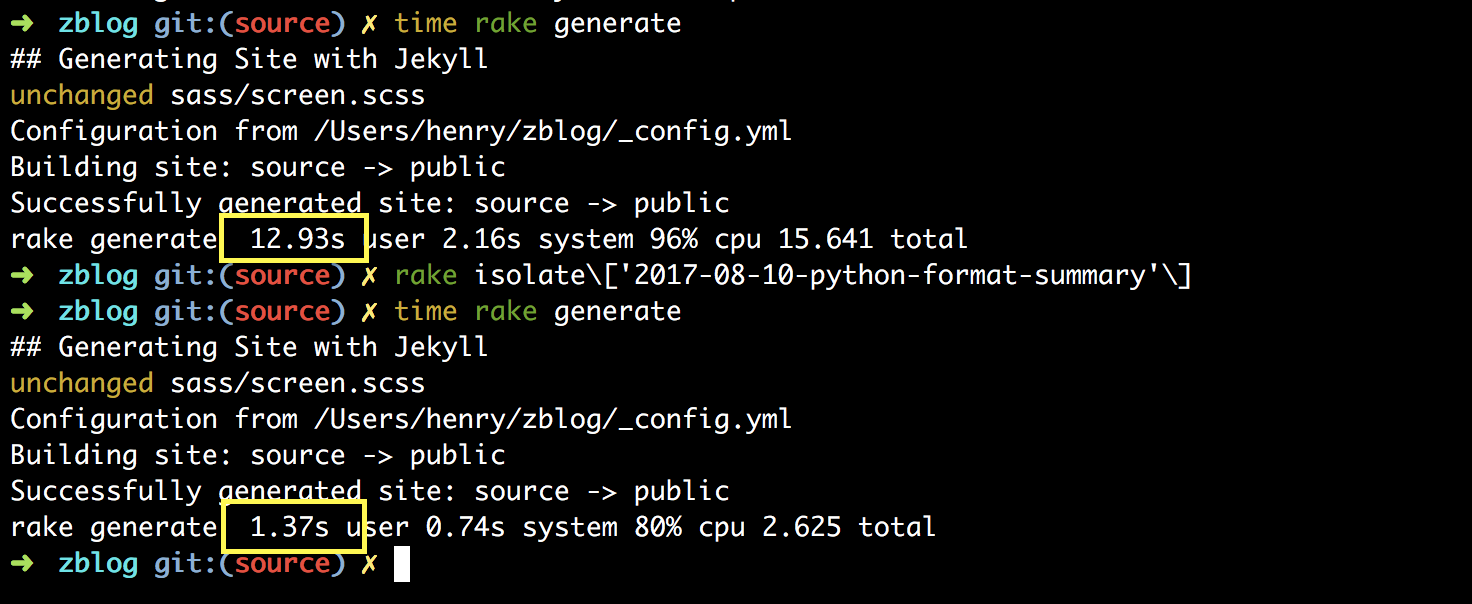Click the yellow ✗ before rake isolate
The image size is (1472, 604).
click(369, 276)
